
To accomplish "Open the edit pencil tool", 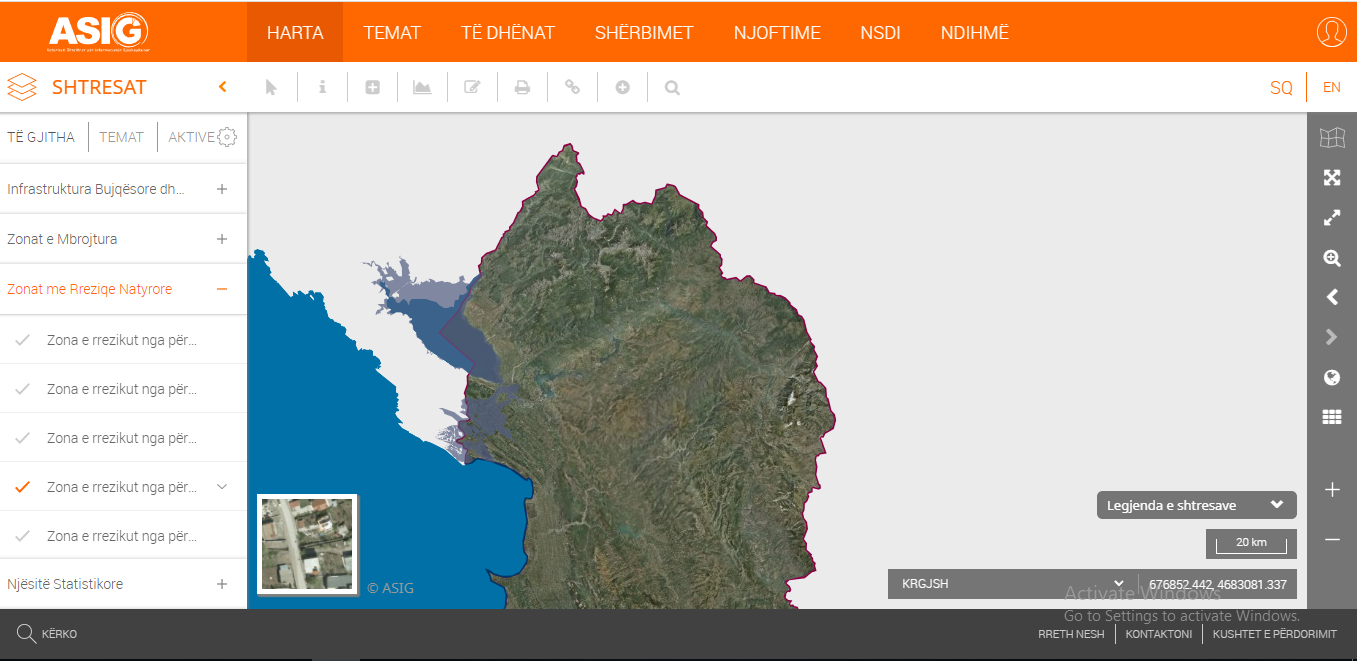I will click(x=472, y=87).
